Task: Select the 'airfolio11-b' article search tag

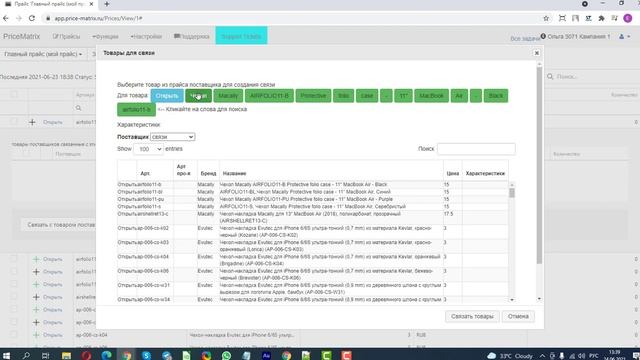Action: coord(136,110)
